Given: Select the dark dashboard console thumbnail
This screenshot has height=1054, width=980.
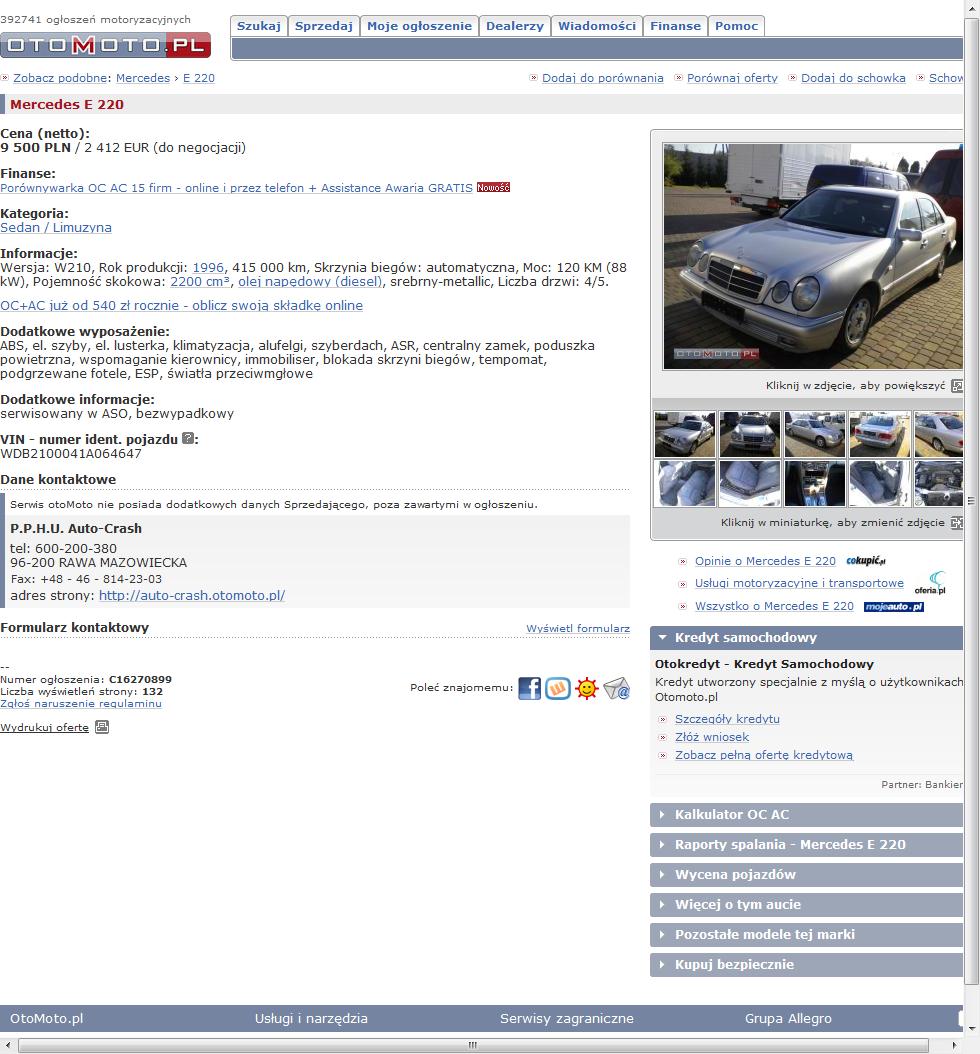Looking at the screenshot, I should pos(815,483).
